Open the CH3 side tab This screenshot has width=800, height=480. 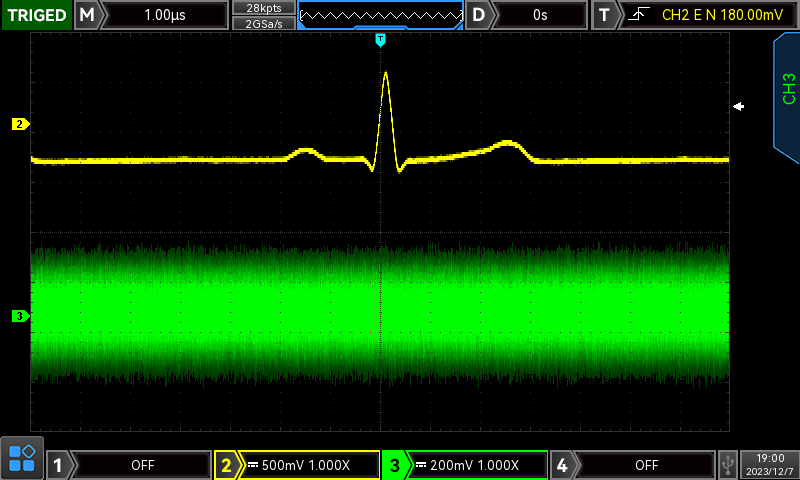coord(787,88)
